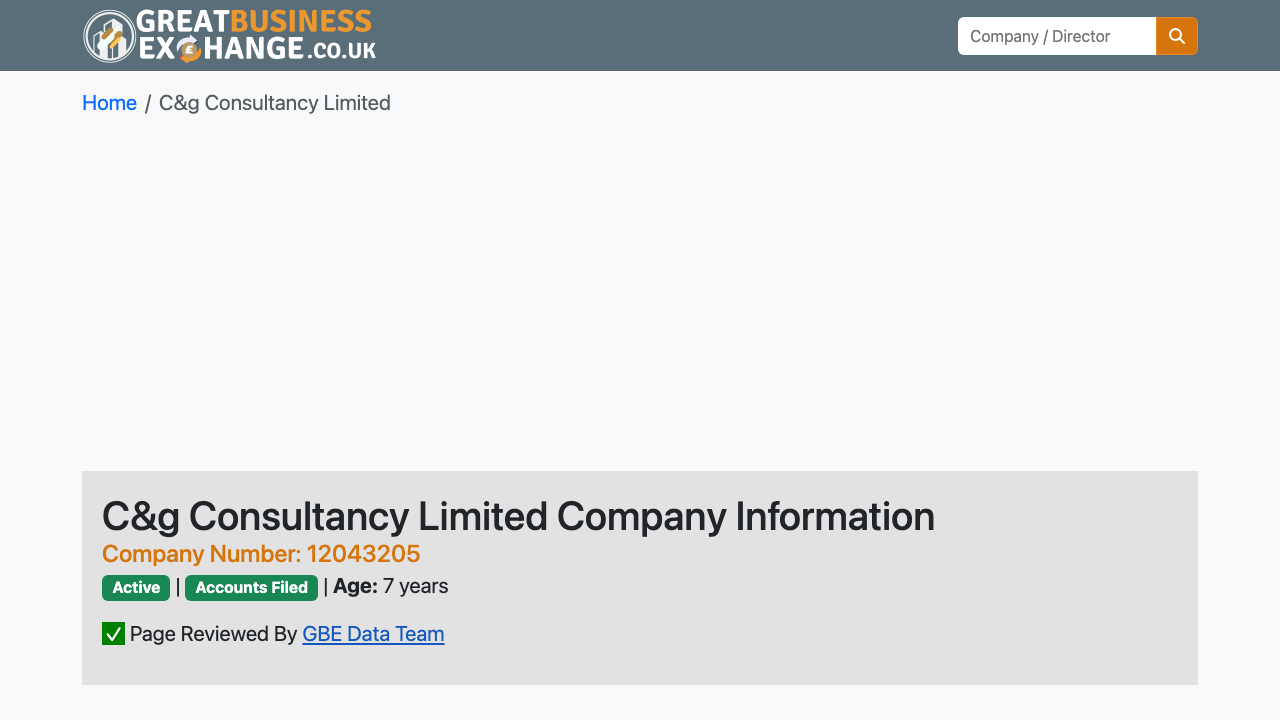This screenshot has width=1280, height=720.
Task: Click the company information heading
Action: [x=518, y=516]
